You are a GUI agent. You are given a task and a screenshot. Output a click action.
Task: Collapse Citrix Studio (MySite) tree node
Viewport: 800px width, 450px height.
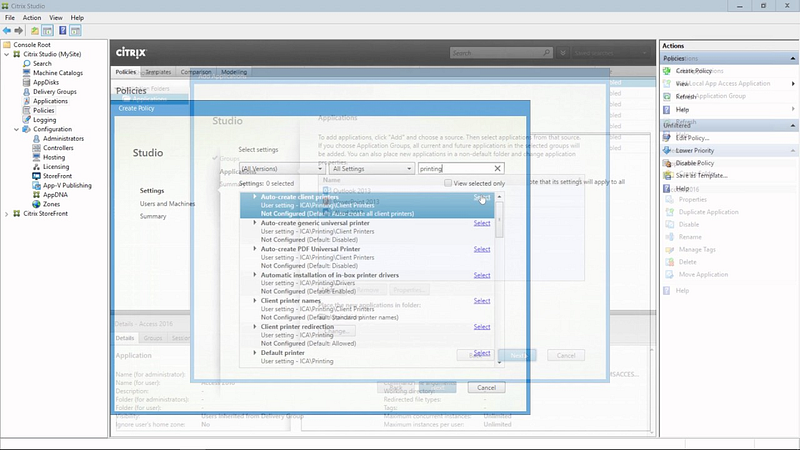pos(7,54)
